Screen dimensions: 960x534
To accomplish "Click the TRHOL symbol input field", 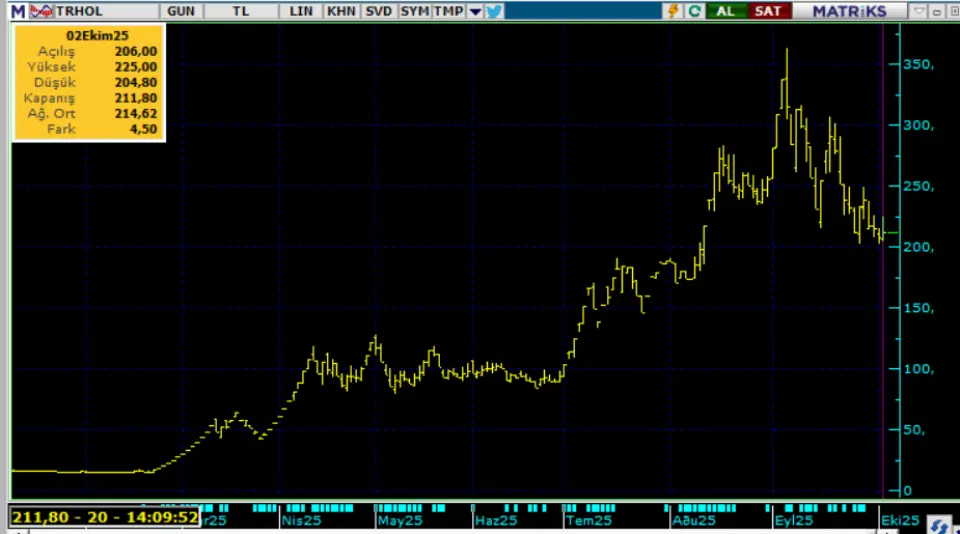I will [x=100, y=11].
